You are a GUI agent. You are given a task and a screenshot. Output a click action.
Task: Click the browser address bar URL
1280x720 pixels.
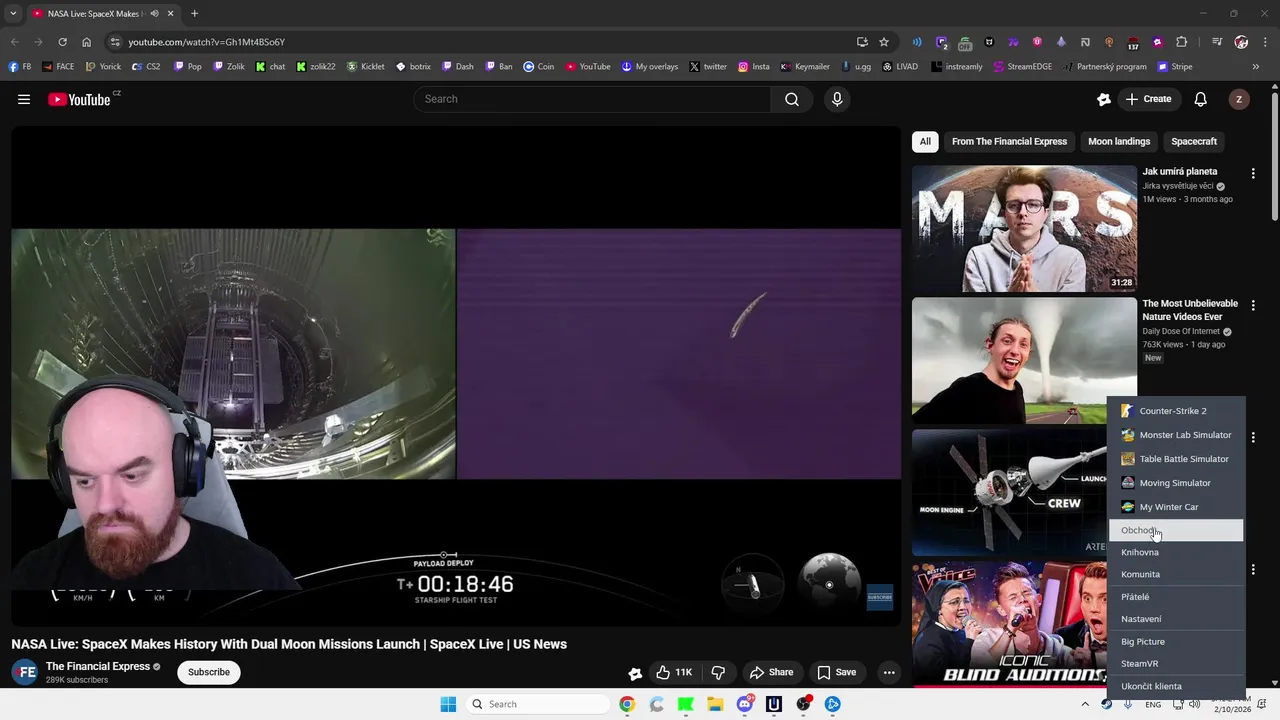[x=207, y=42]
